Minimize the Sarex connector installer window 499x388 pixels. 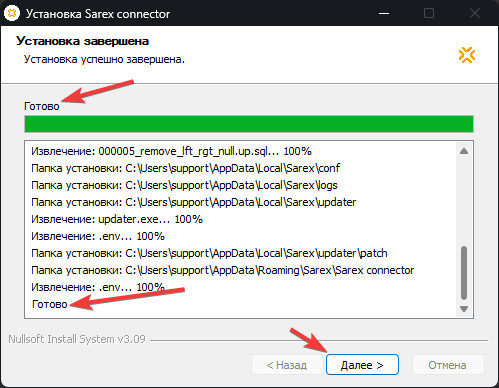point(384,13)
